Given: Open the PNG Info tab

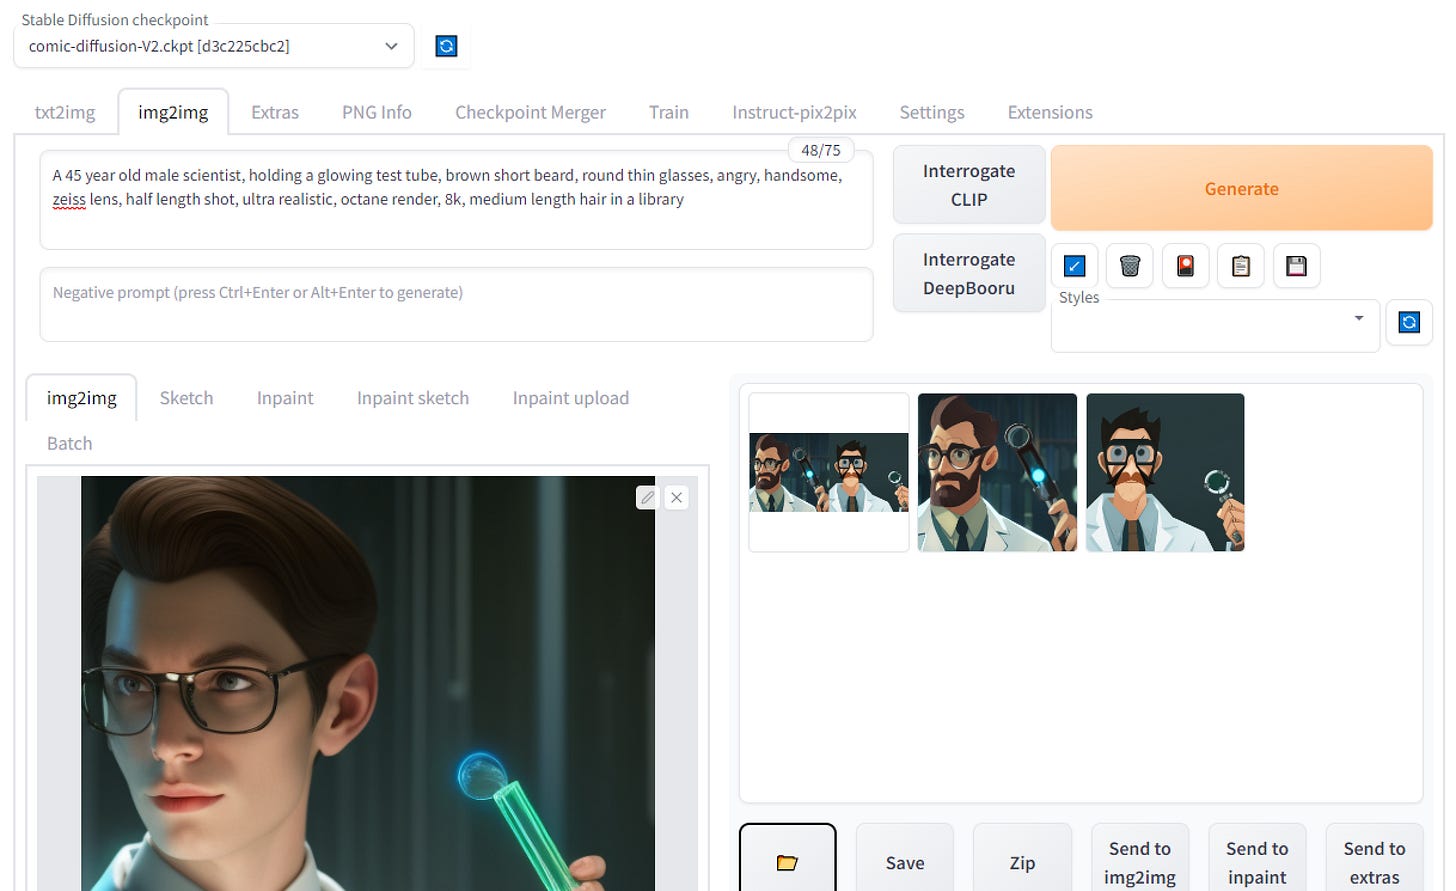Looking at the screenshot, I should [375, 112].
